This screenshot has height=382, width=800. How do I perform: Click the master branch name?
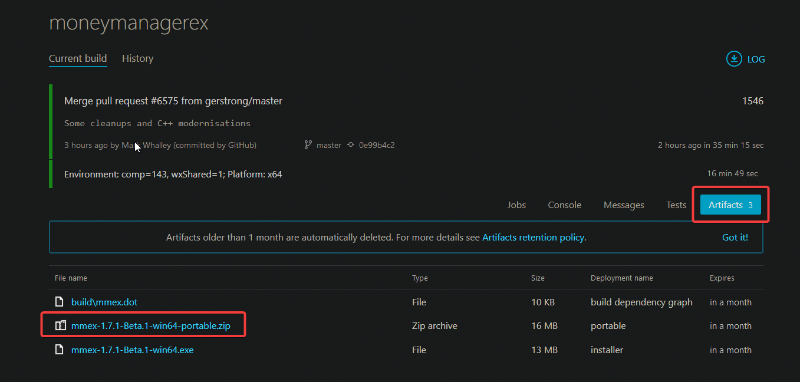pos(328,145)
